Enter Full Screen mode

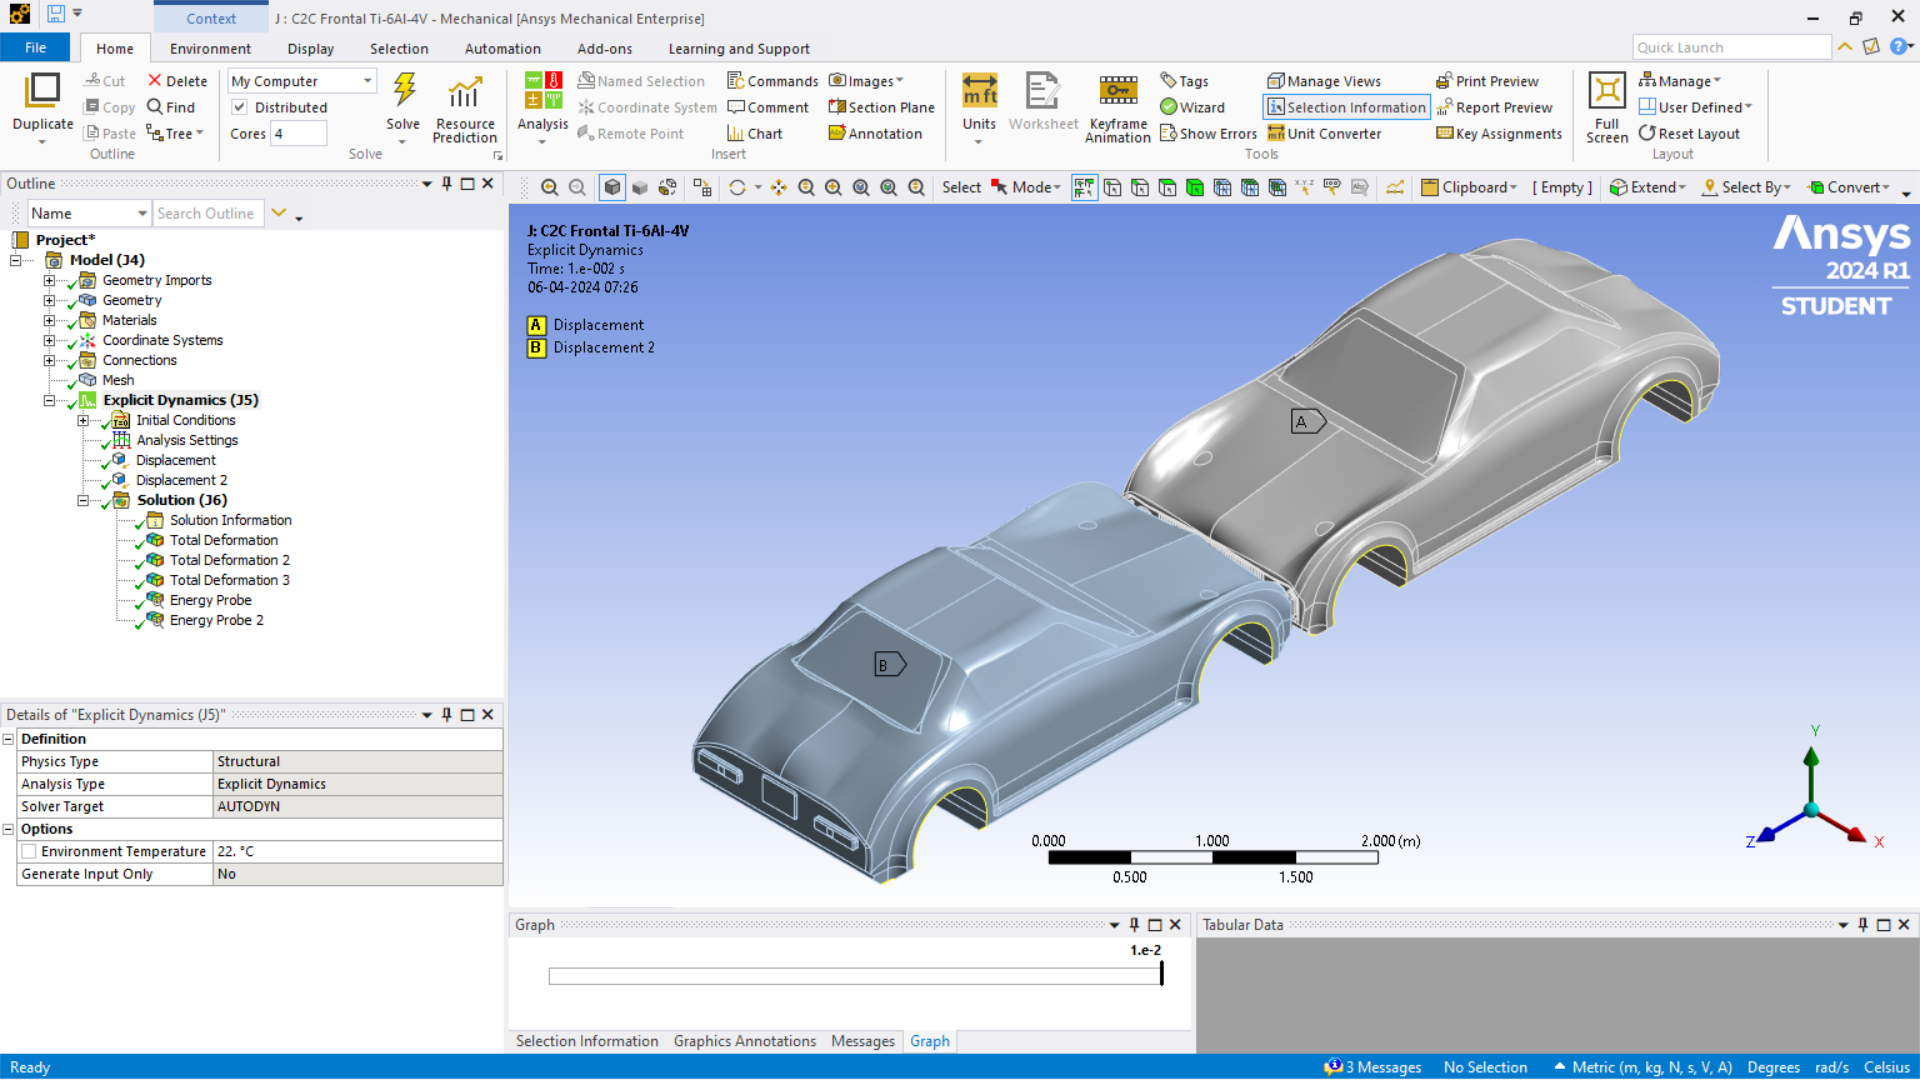(1607, 91)
